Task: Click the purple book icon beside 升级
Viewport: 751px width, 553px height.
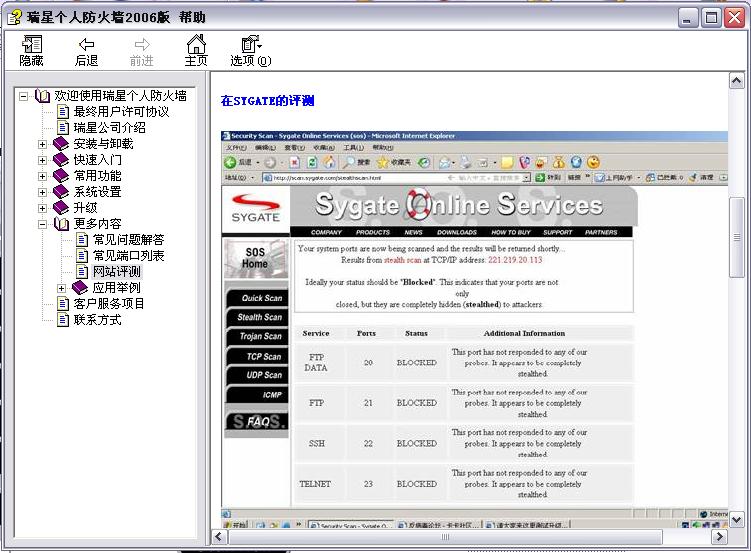Action: coord(61,208)
